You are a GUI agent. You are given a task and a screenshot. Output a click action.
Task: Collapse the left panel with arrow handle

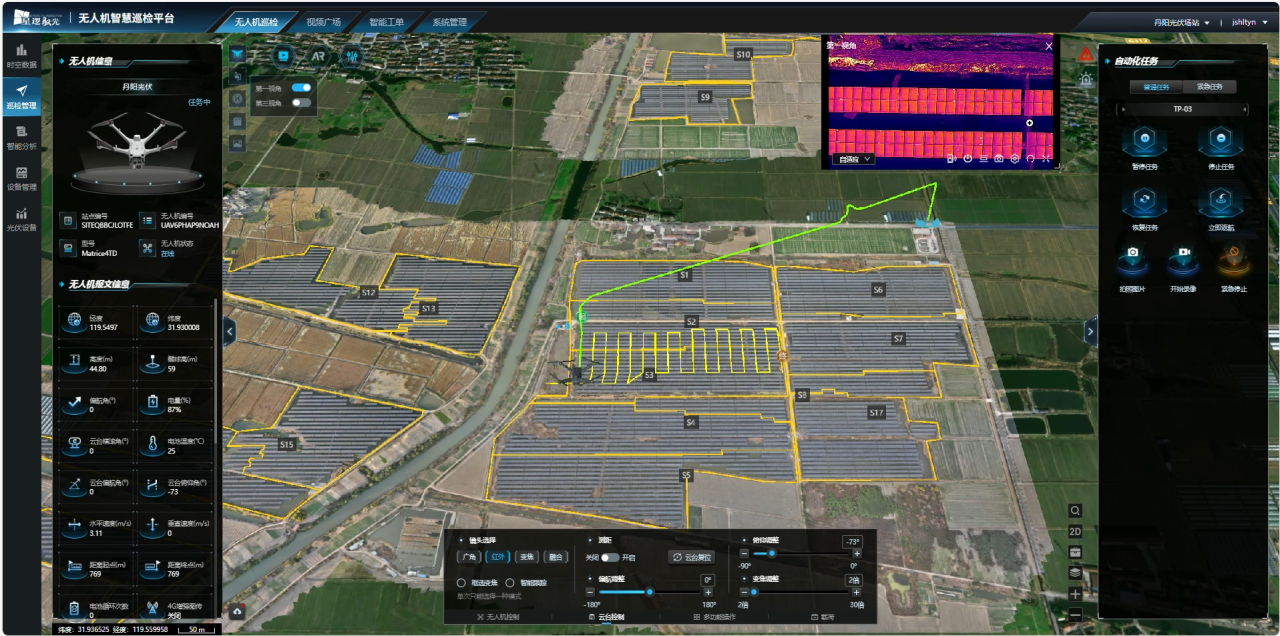(x=230, y=331)
